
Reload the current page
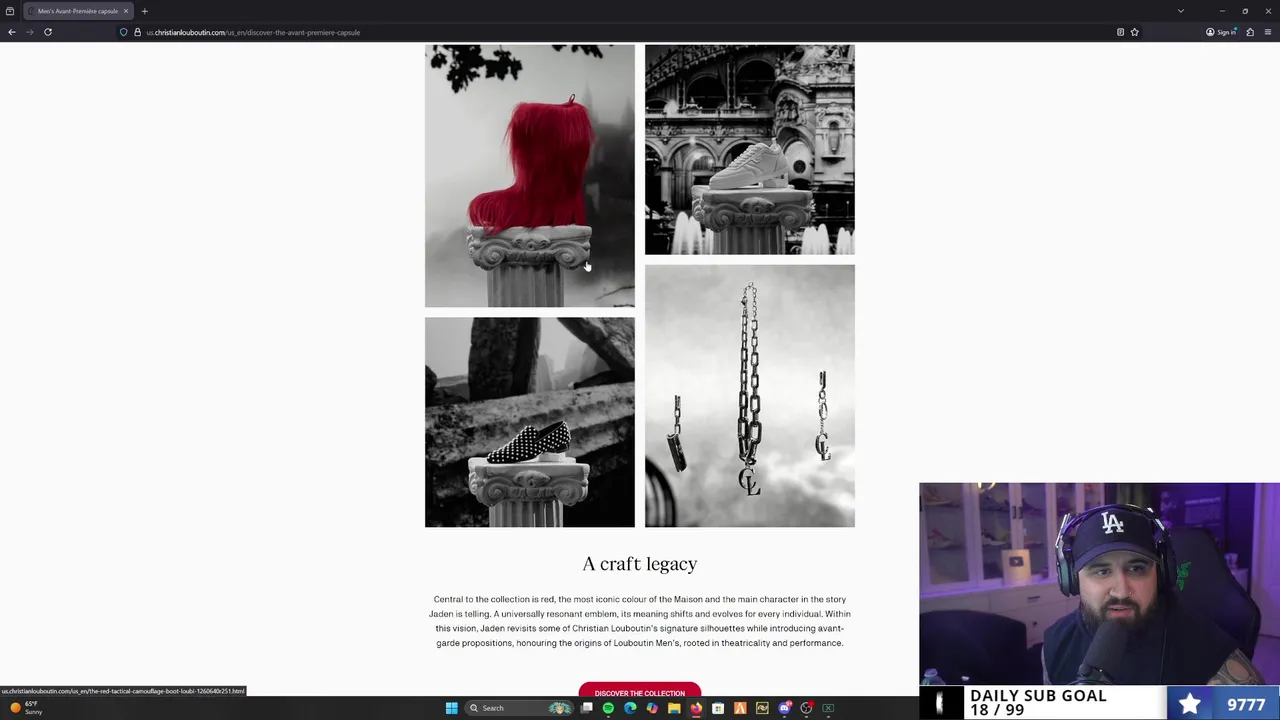48,32
